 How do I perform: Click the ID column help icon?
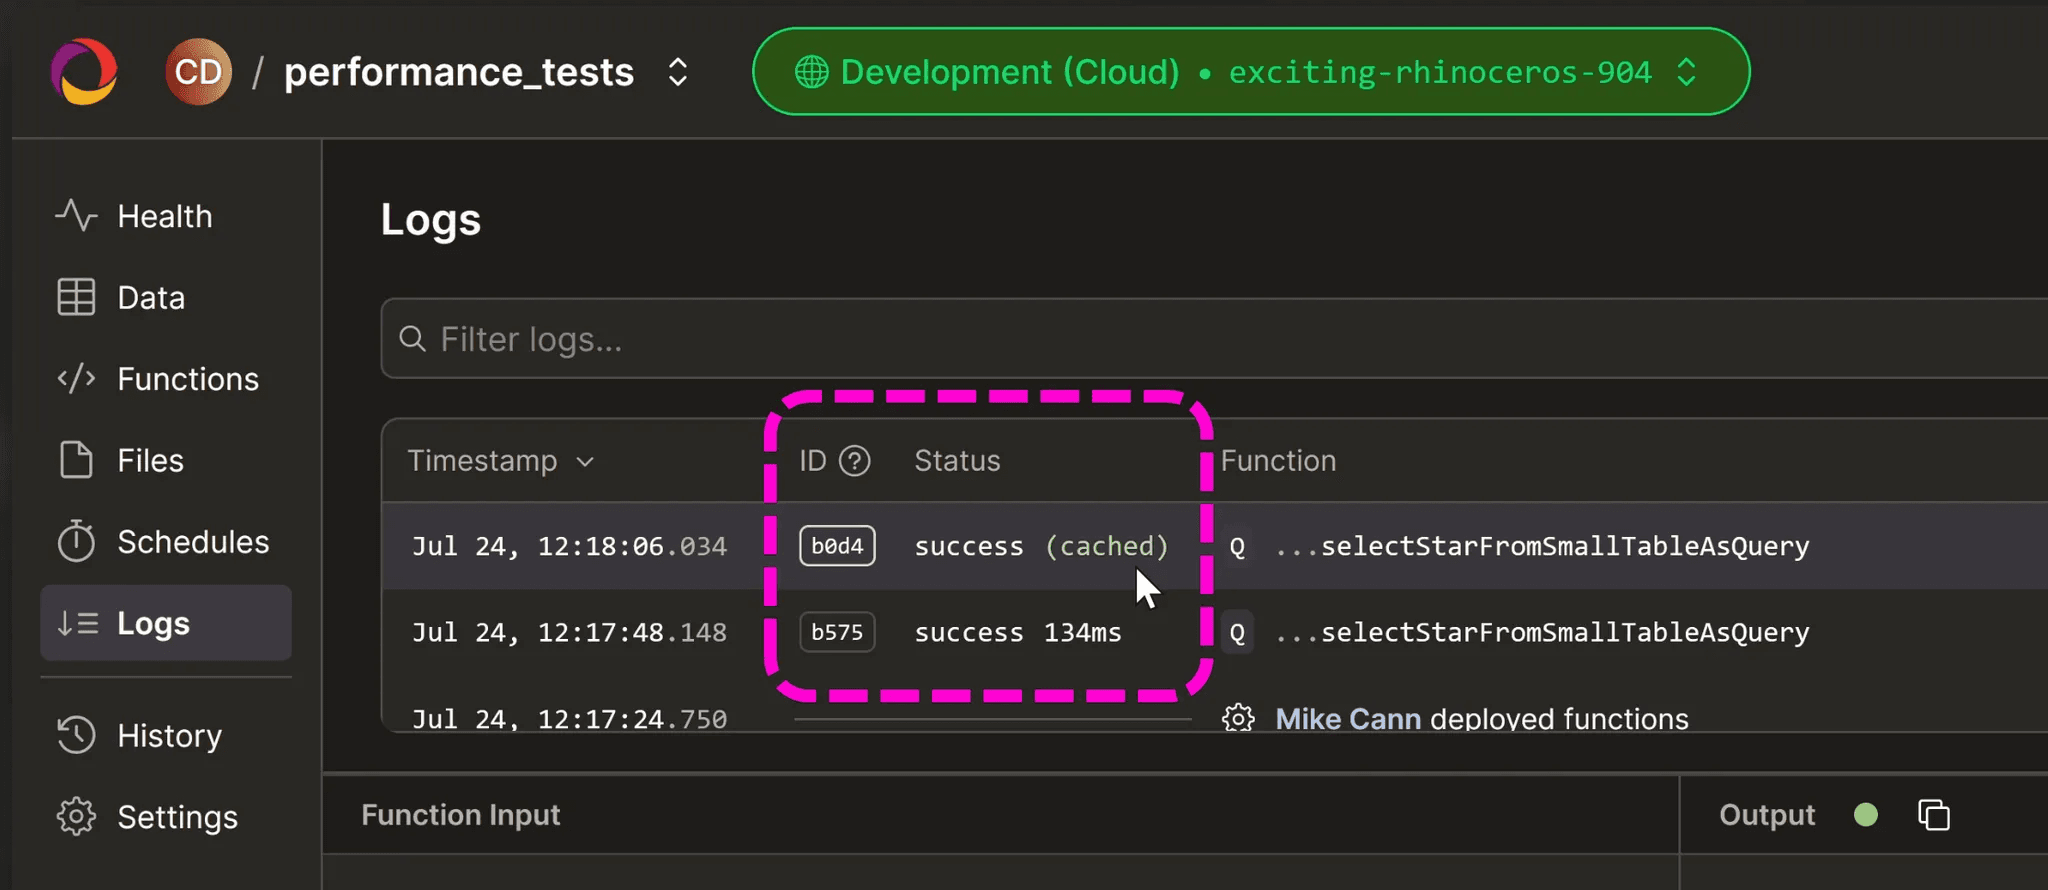click(854, 461)
